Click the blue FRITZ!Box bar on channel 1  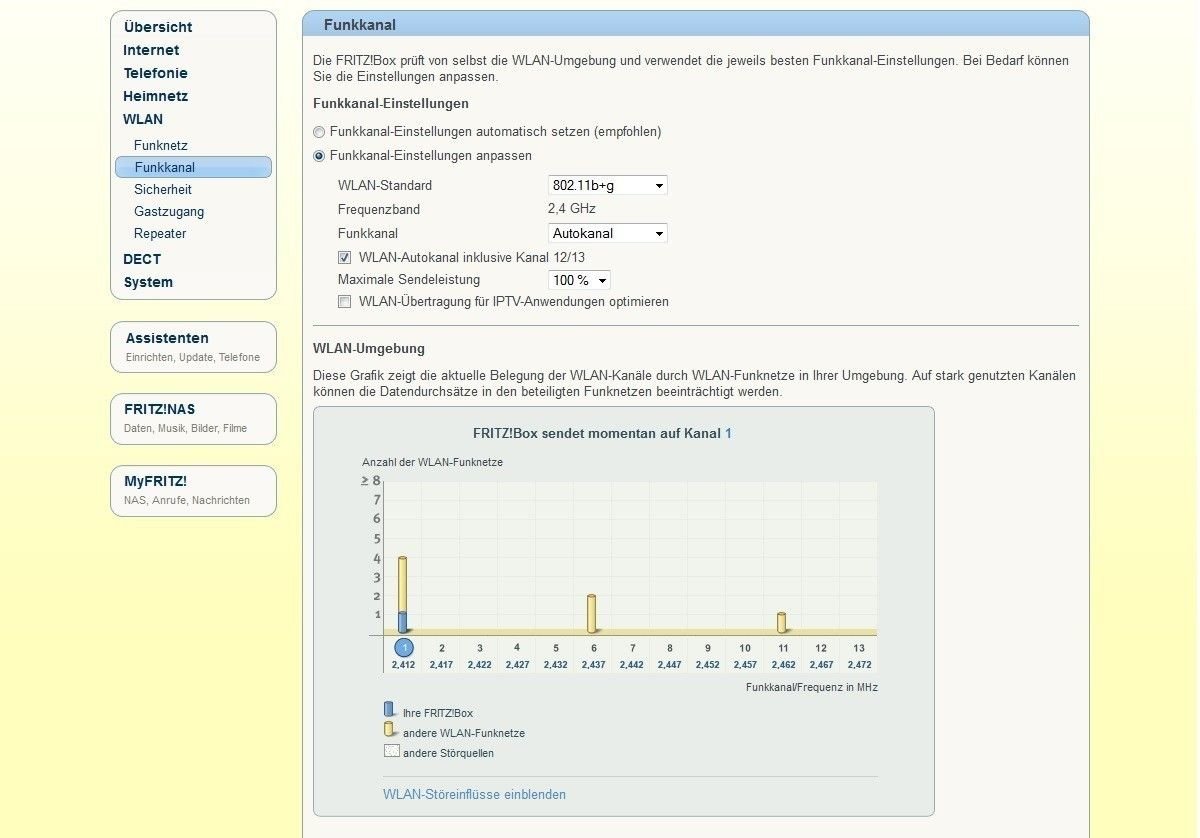(x=403, y=622)
